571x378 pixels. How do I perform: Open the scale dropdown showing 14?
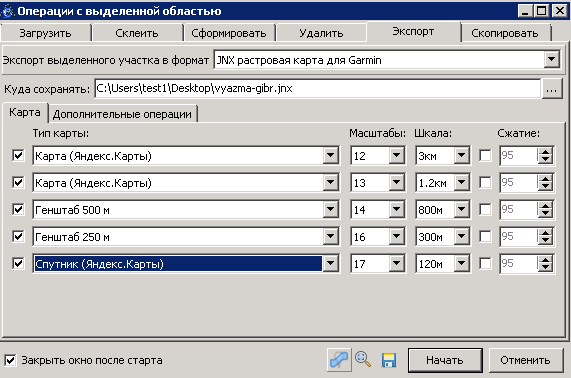[x=396, y=209]
